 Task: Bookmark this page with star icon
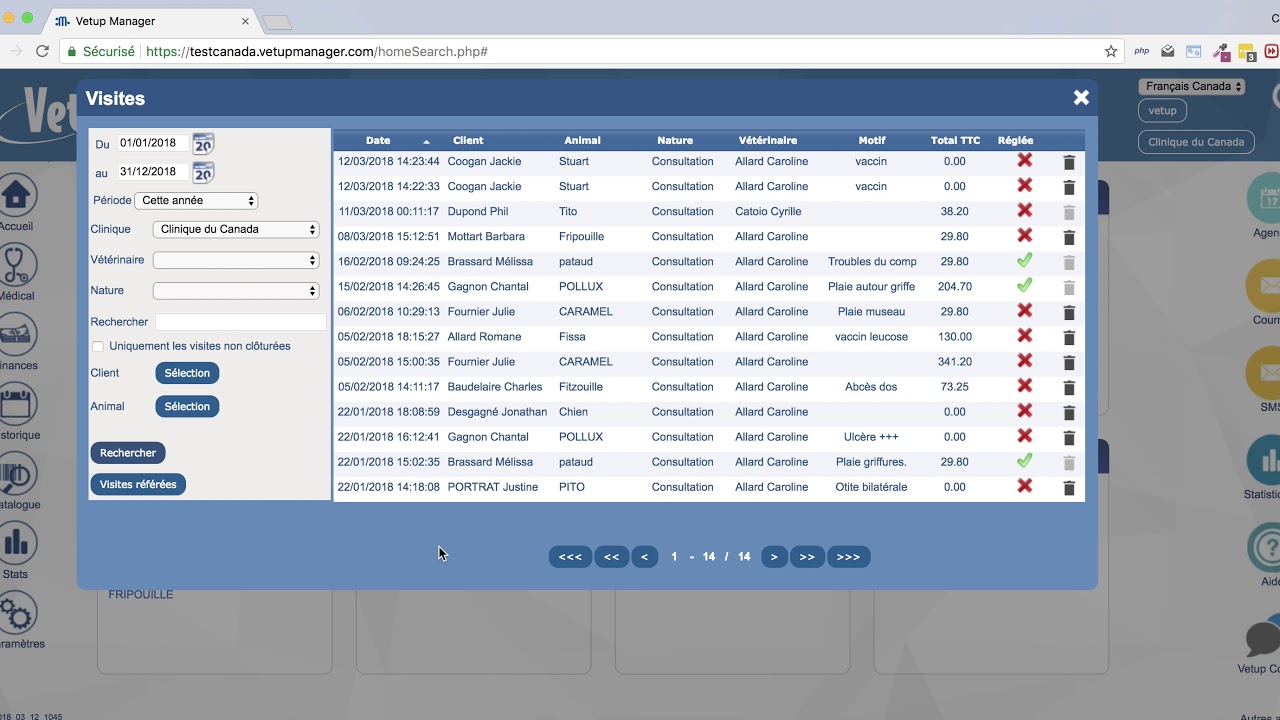point(1110,51)
